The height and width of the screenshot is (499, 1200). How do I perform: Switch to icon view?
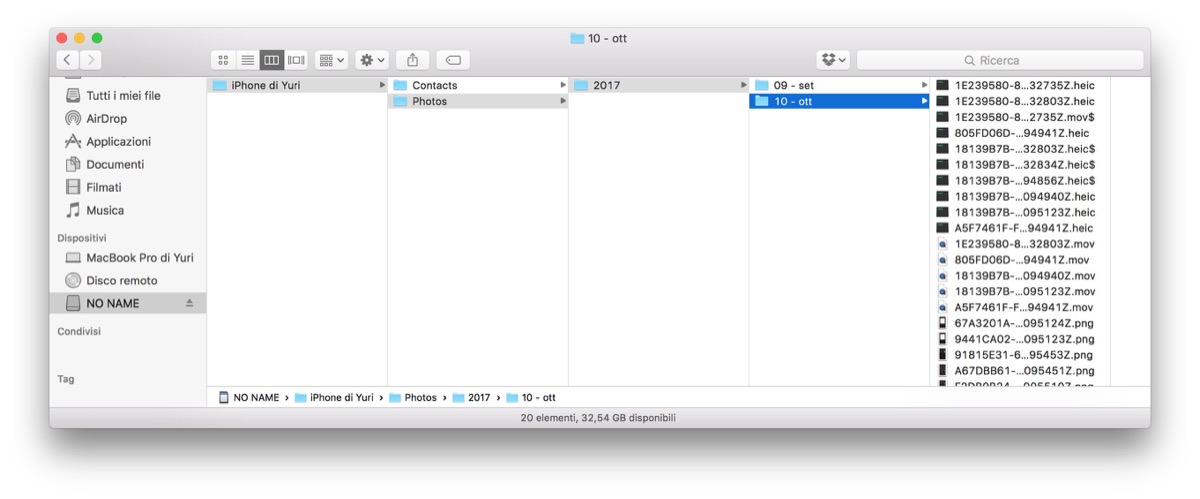click(223, 60)
